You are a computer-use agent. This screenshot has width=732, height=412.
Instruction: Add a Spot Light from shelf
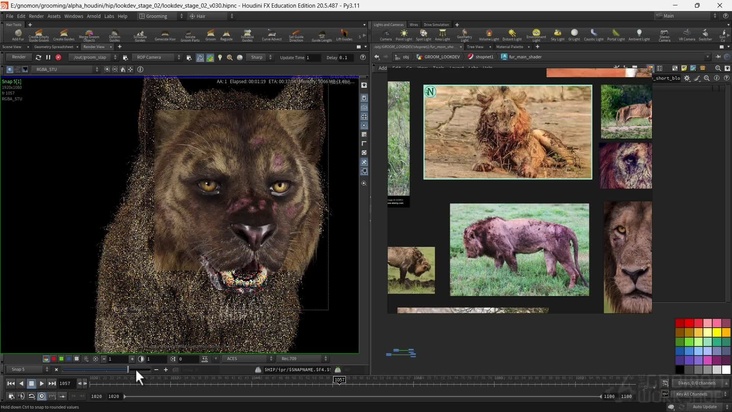(x=423, y=35)
